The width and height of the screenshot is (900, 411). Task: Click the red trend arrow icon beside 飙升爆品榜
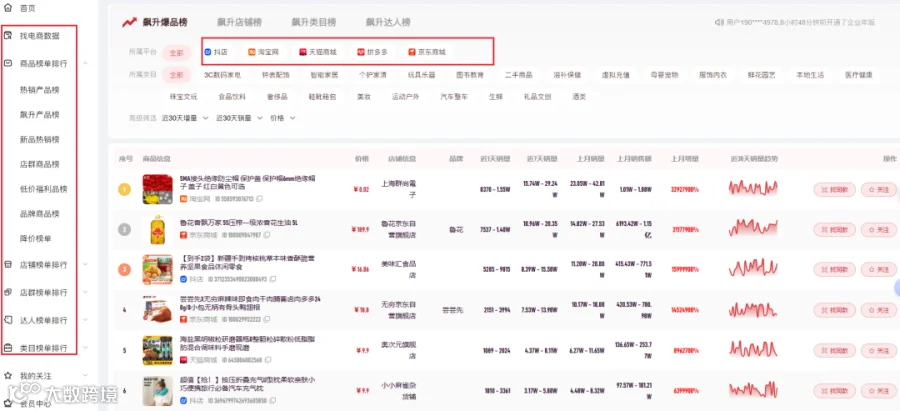[x=129, y=22]
